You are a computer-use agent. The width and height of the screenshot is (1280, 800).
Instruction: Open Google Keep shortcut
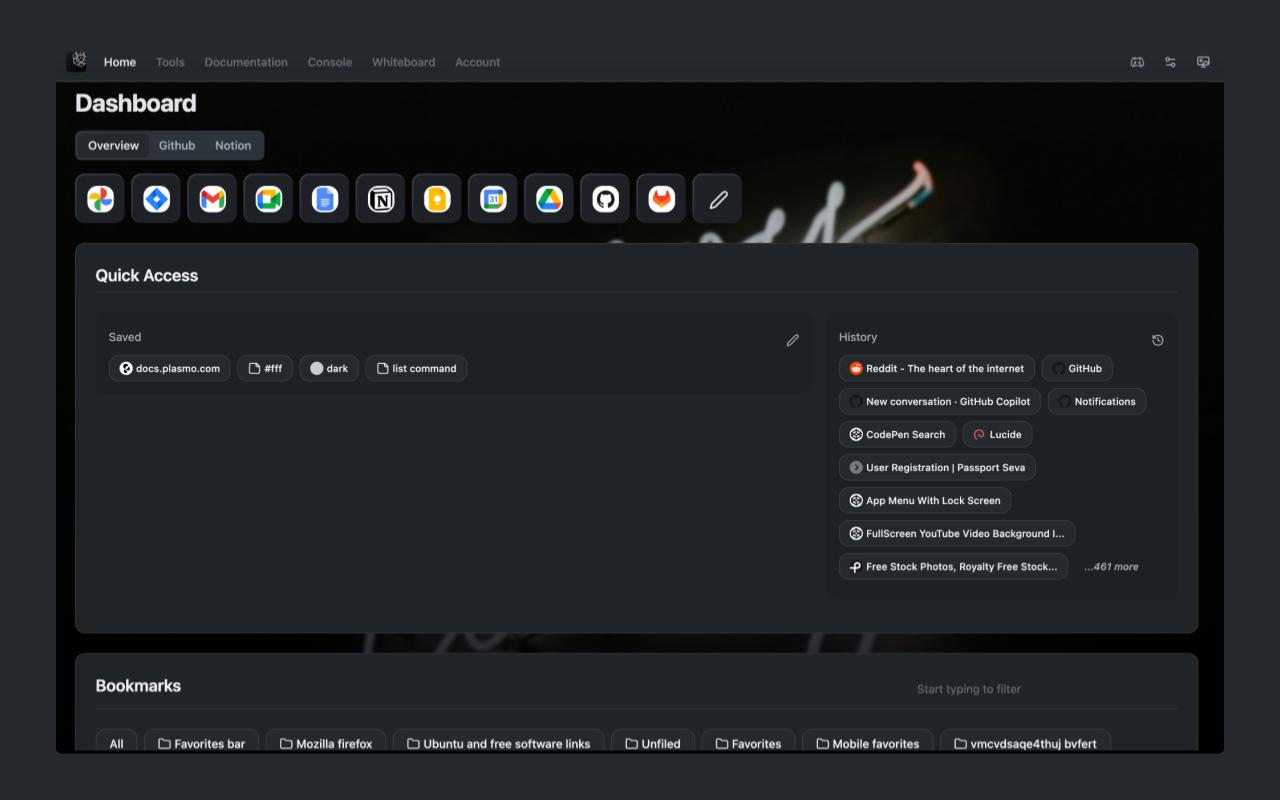436,198
